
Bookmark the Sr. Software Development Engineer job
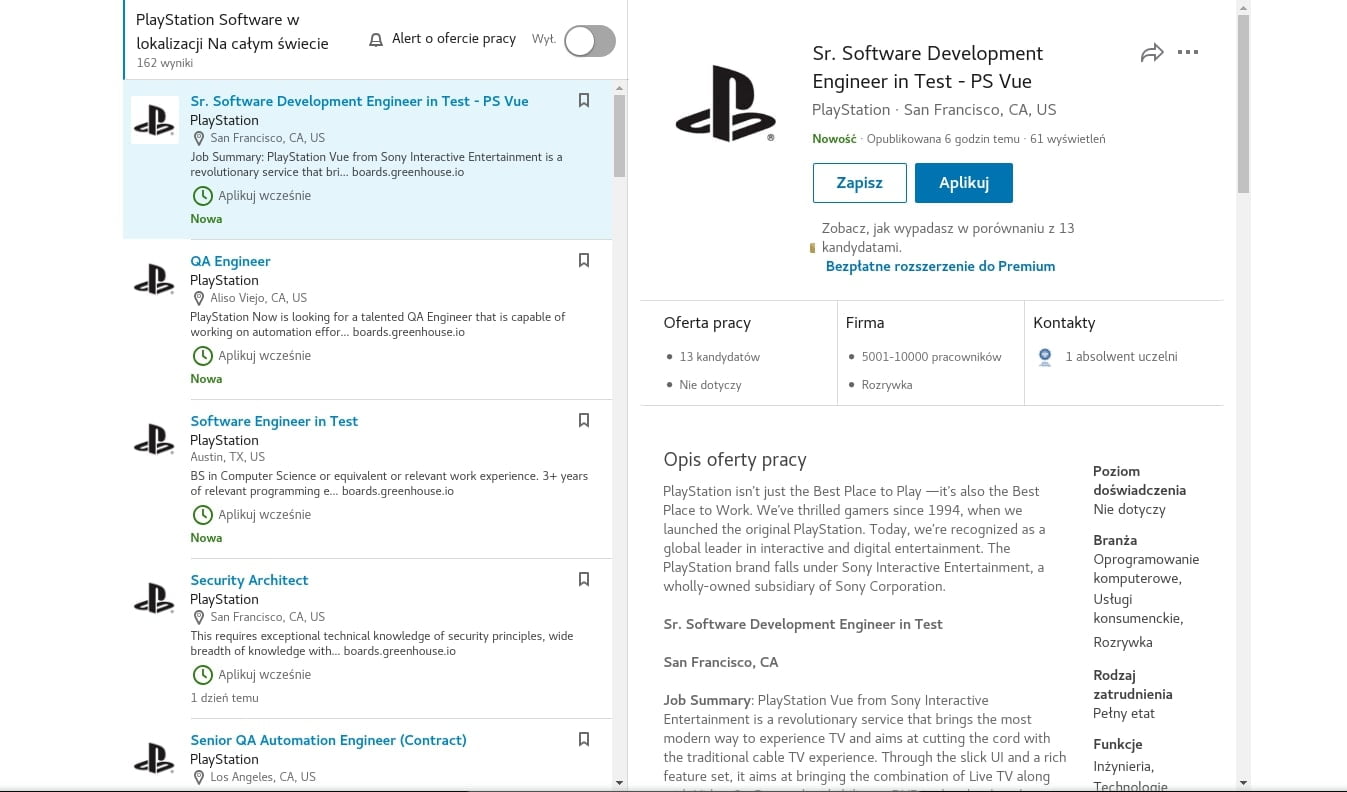584,100
